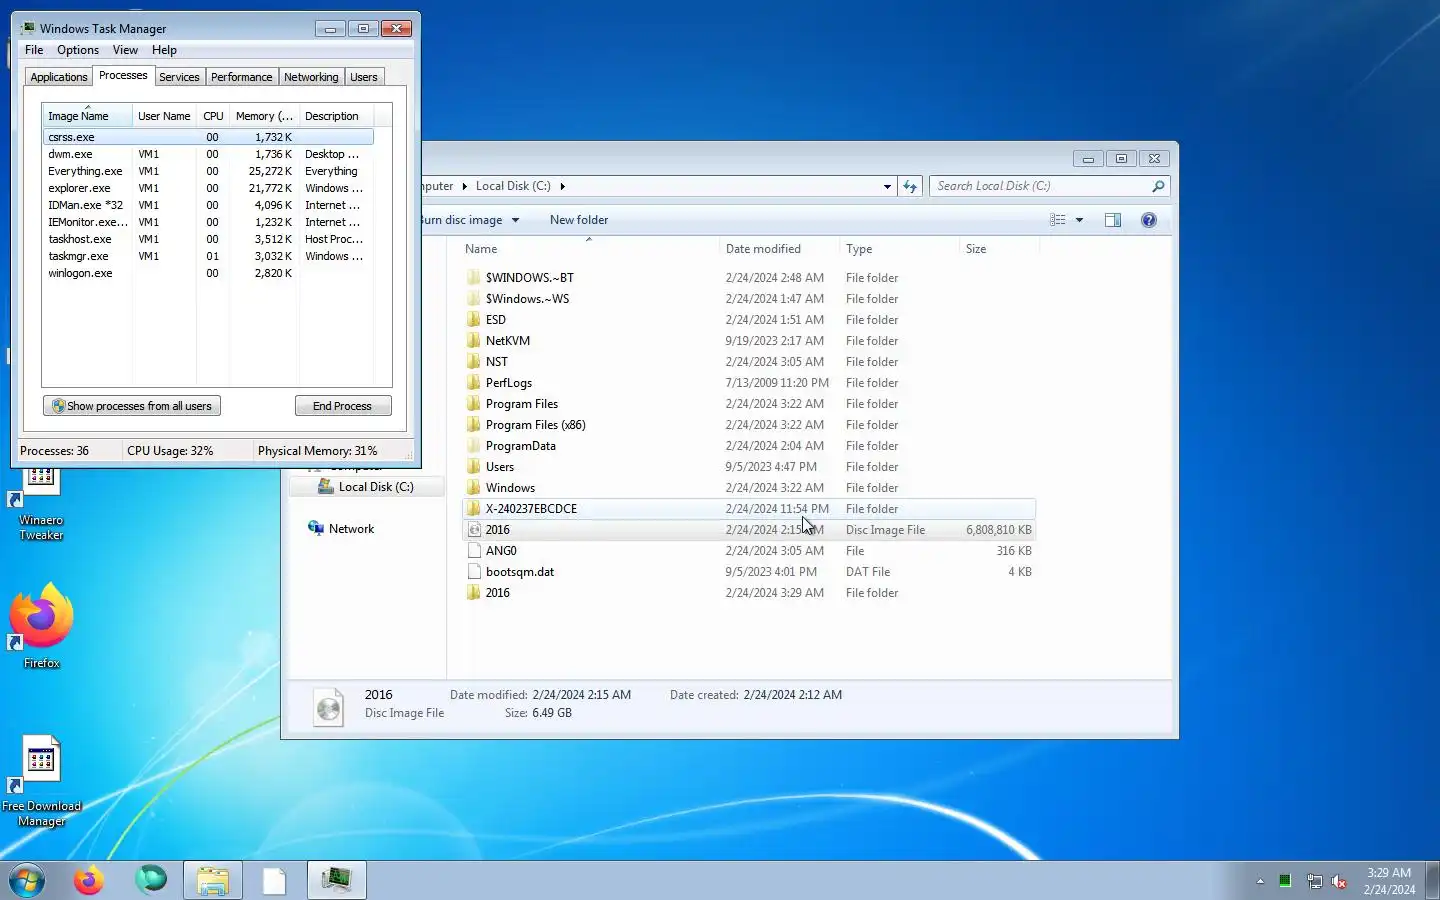This screenshot has width=1440, height=900.
Task: Click the volume muted tray icon
Action: [x=1339, y=881]
